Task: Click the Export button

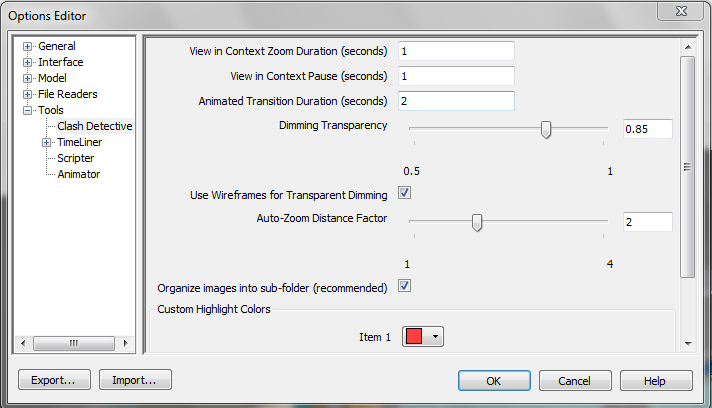Action: tap(54, 380)
